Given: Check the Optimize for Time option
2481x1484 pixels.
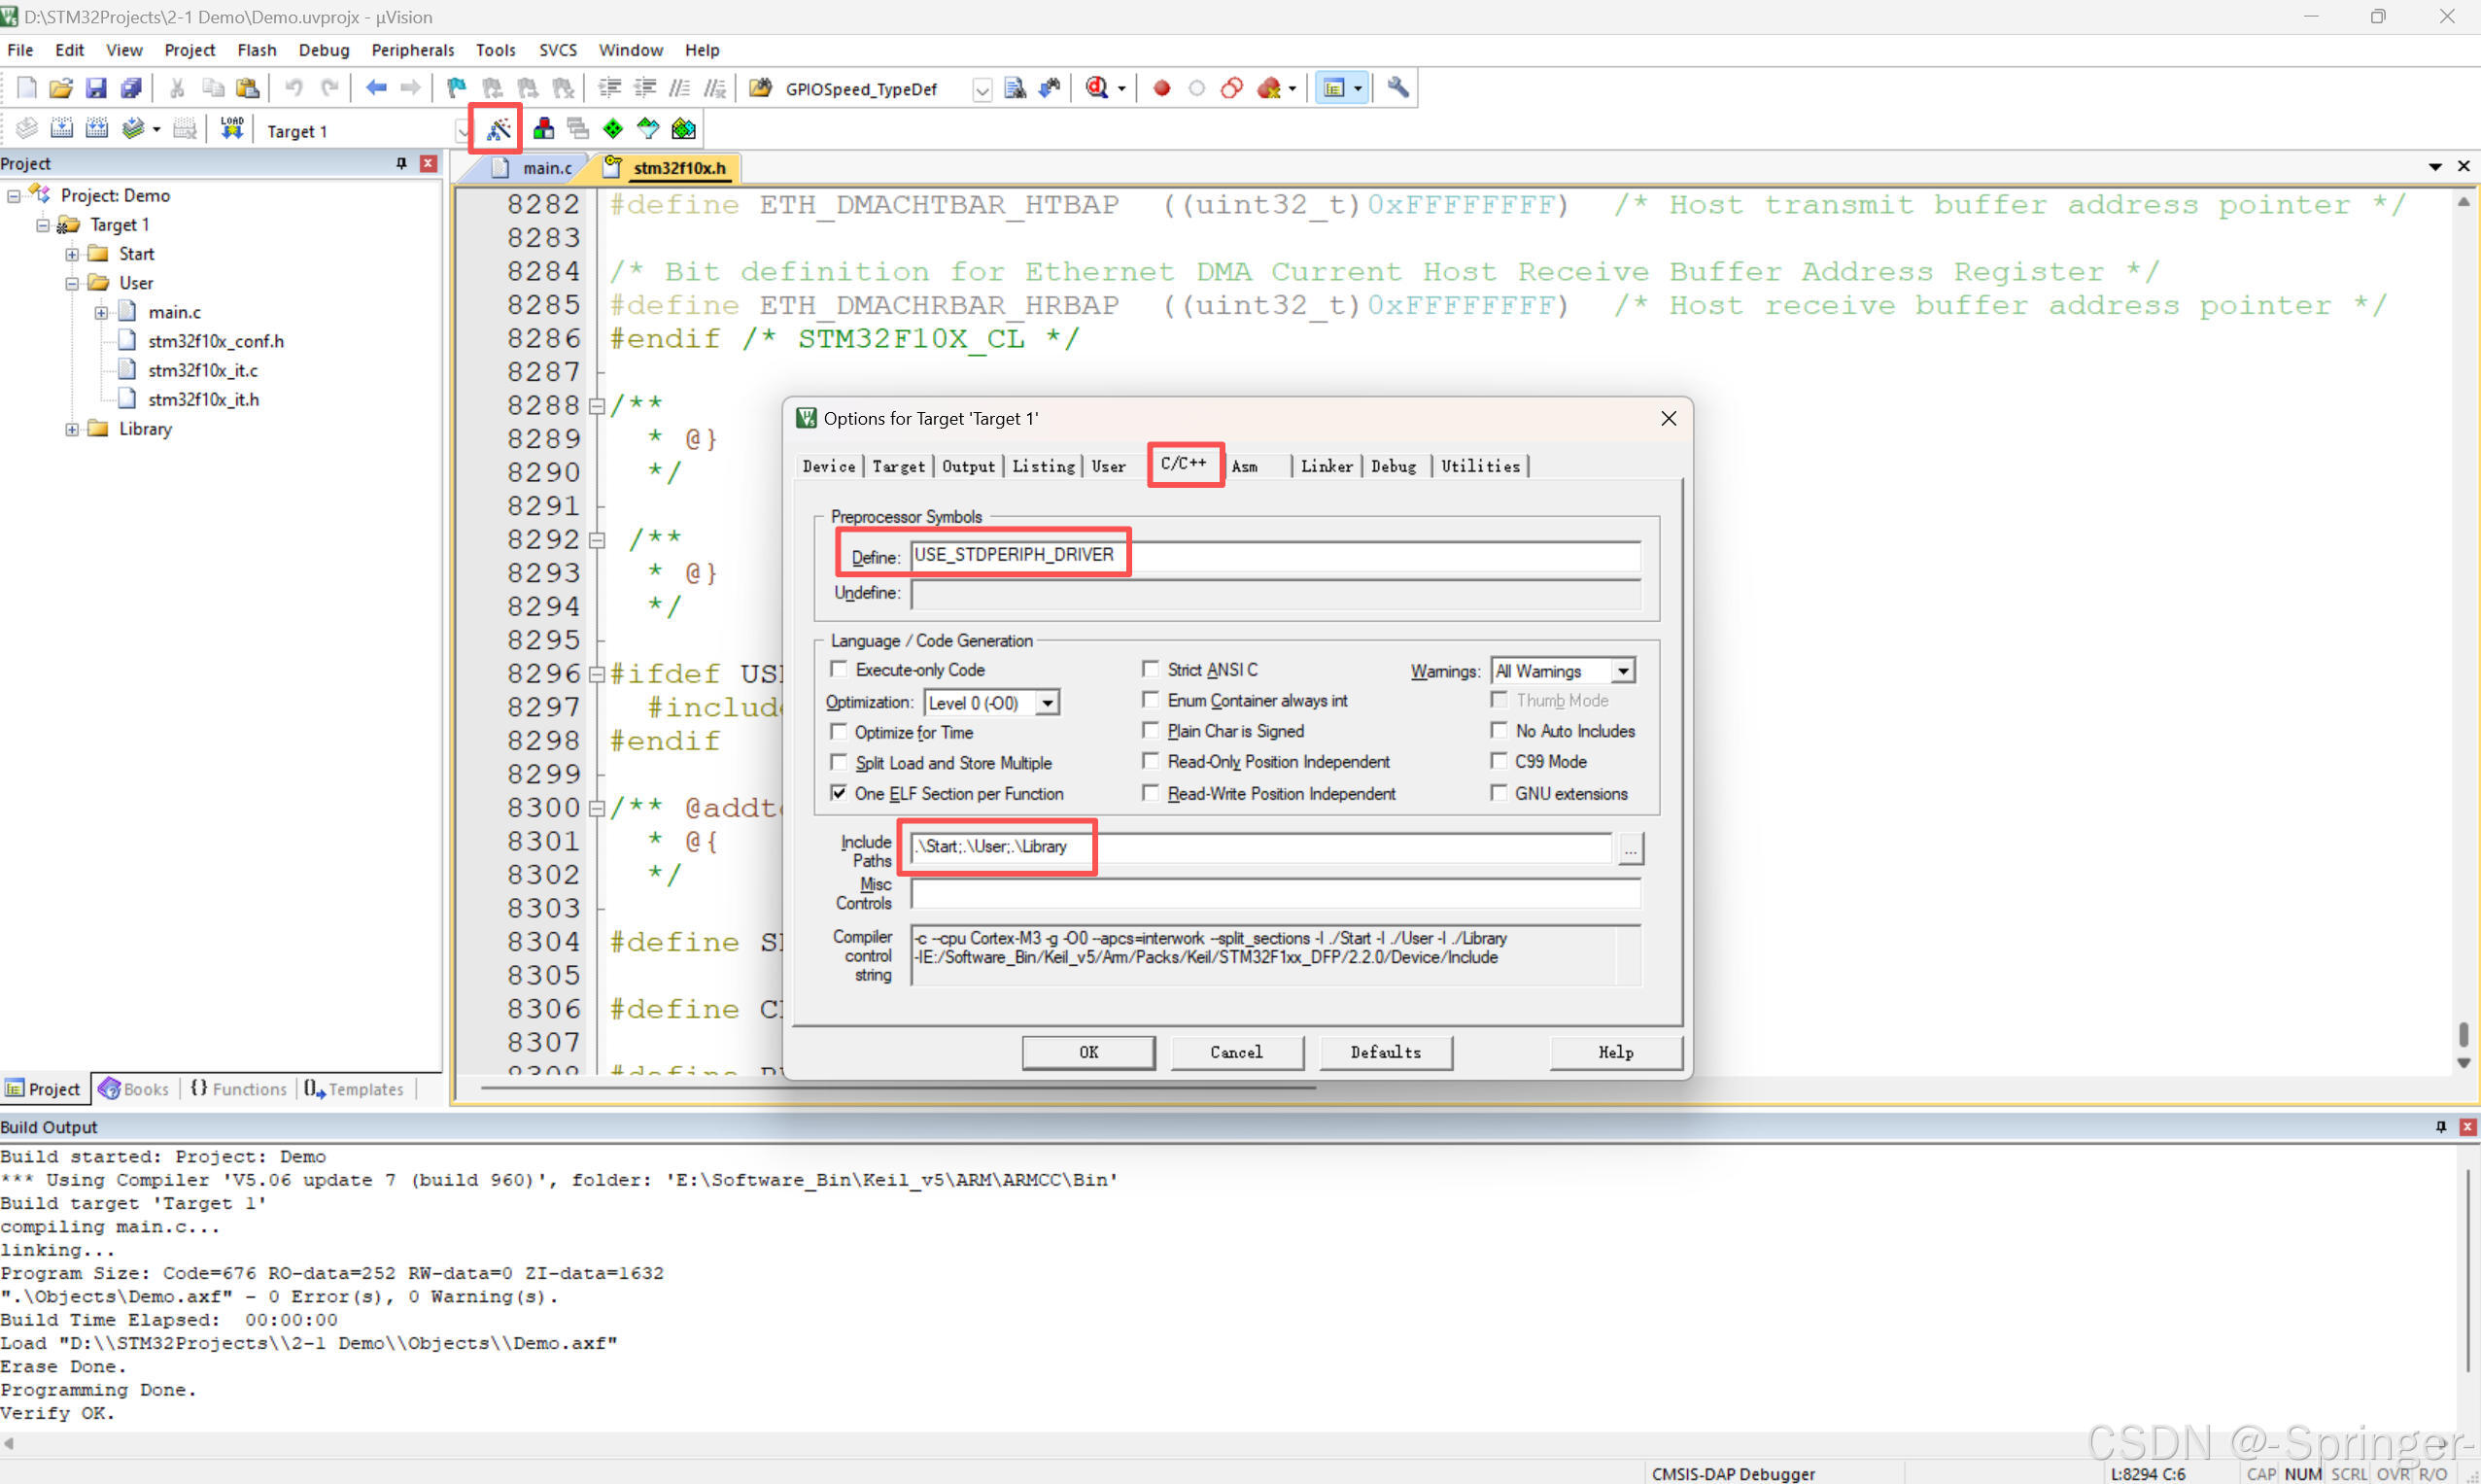Looking at the screenshot, I should pyautogui.click(x=839, y=732).
